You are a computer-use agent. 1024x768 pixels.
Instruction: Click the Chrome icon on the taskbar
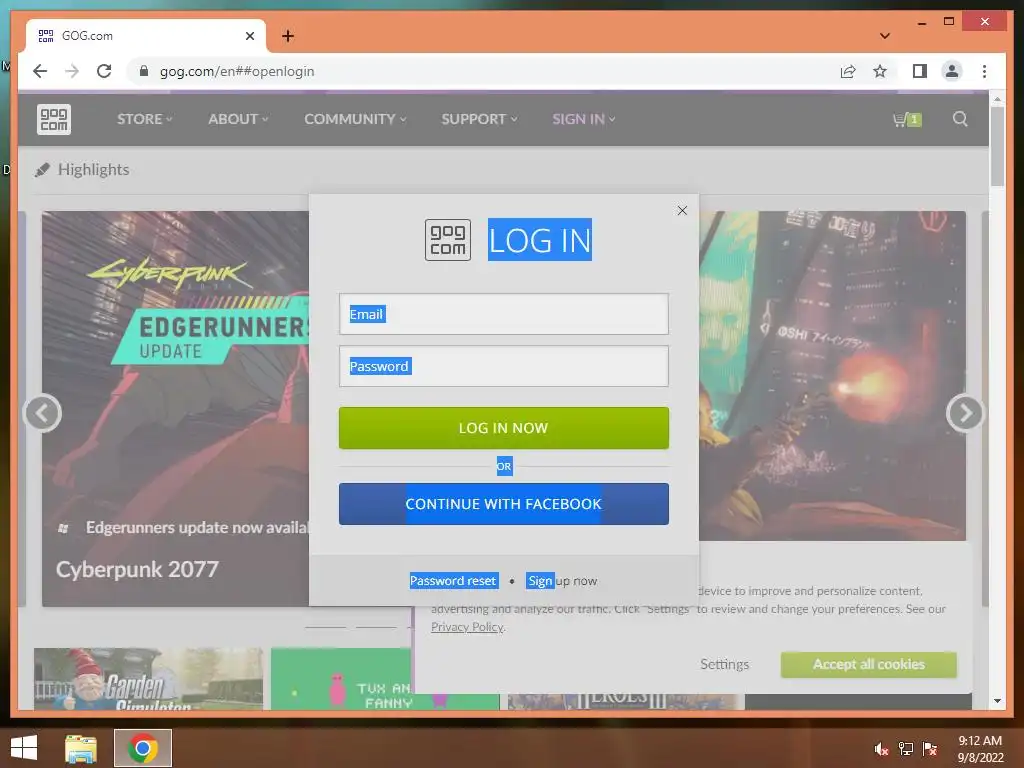(x=143, y=748)
